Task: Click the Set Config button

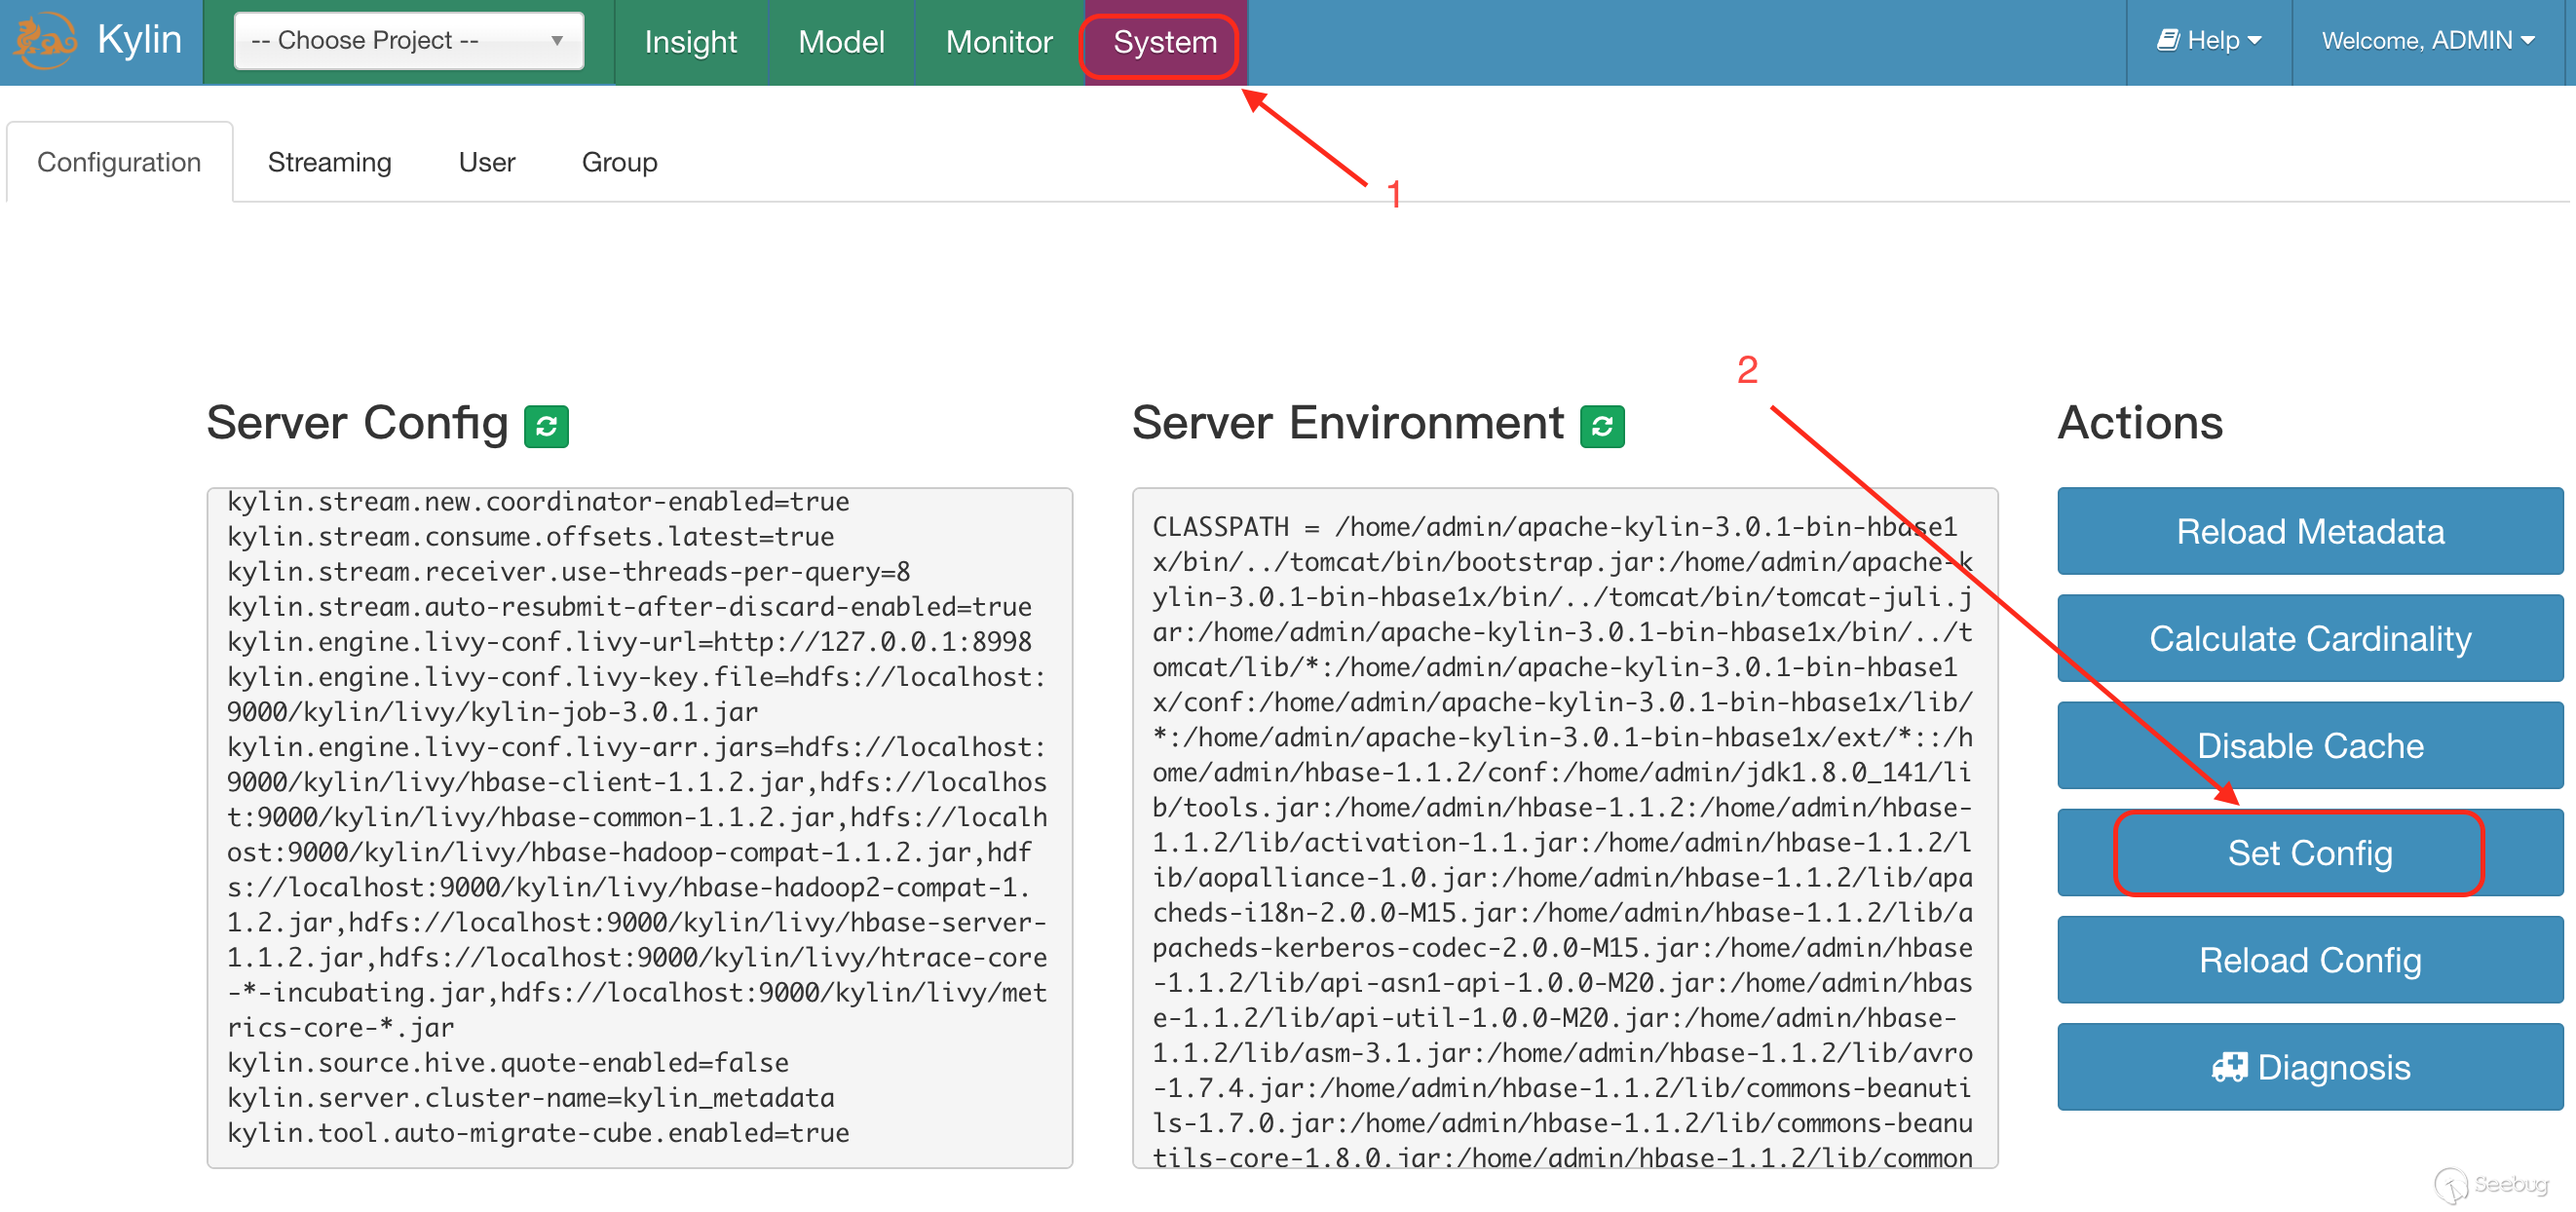Action: [2309, 853]
